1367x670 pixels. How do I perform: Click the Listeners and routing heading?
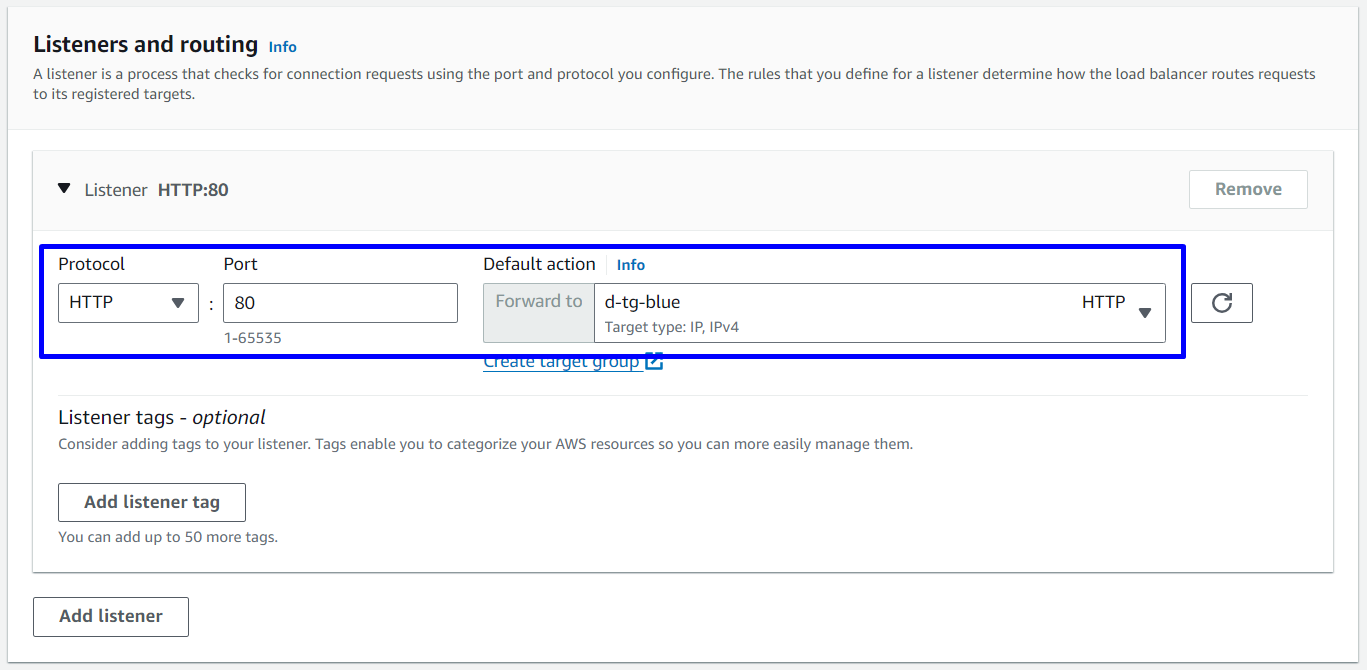146,45
